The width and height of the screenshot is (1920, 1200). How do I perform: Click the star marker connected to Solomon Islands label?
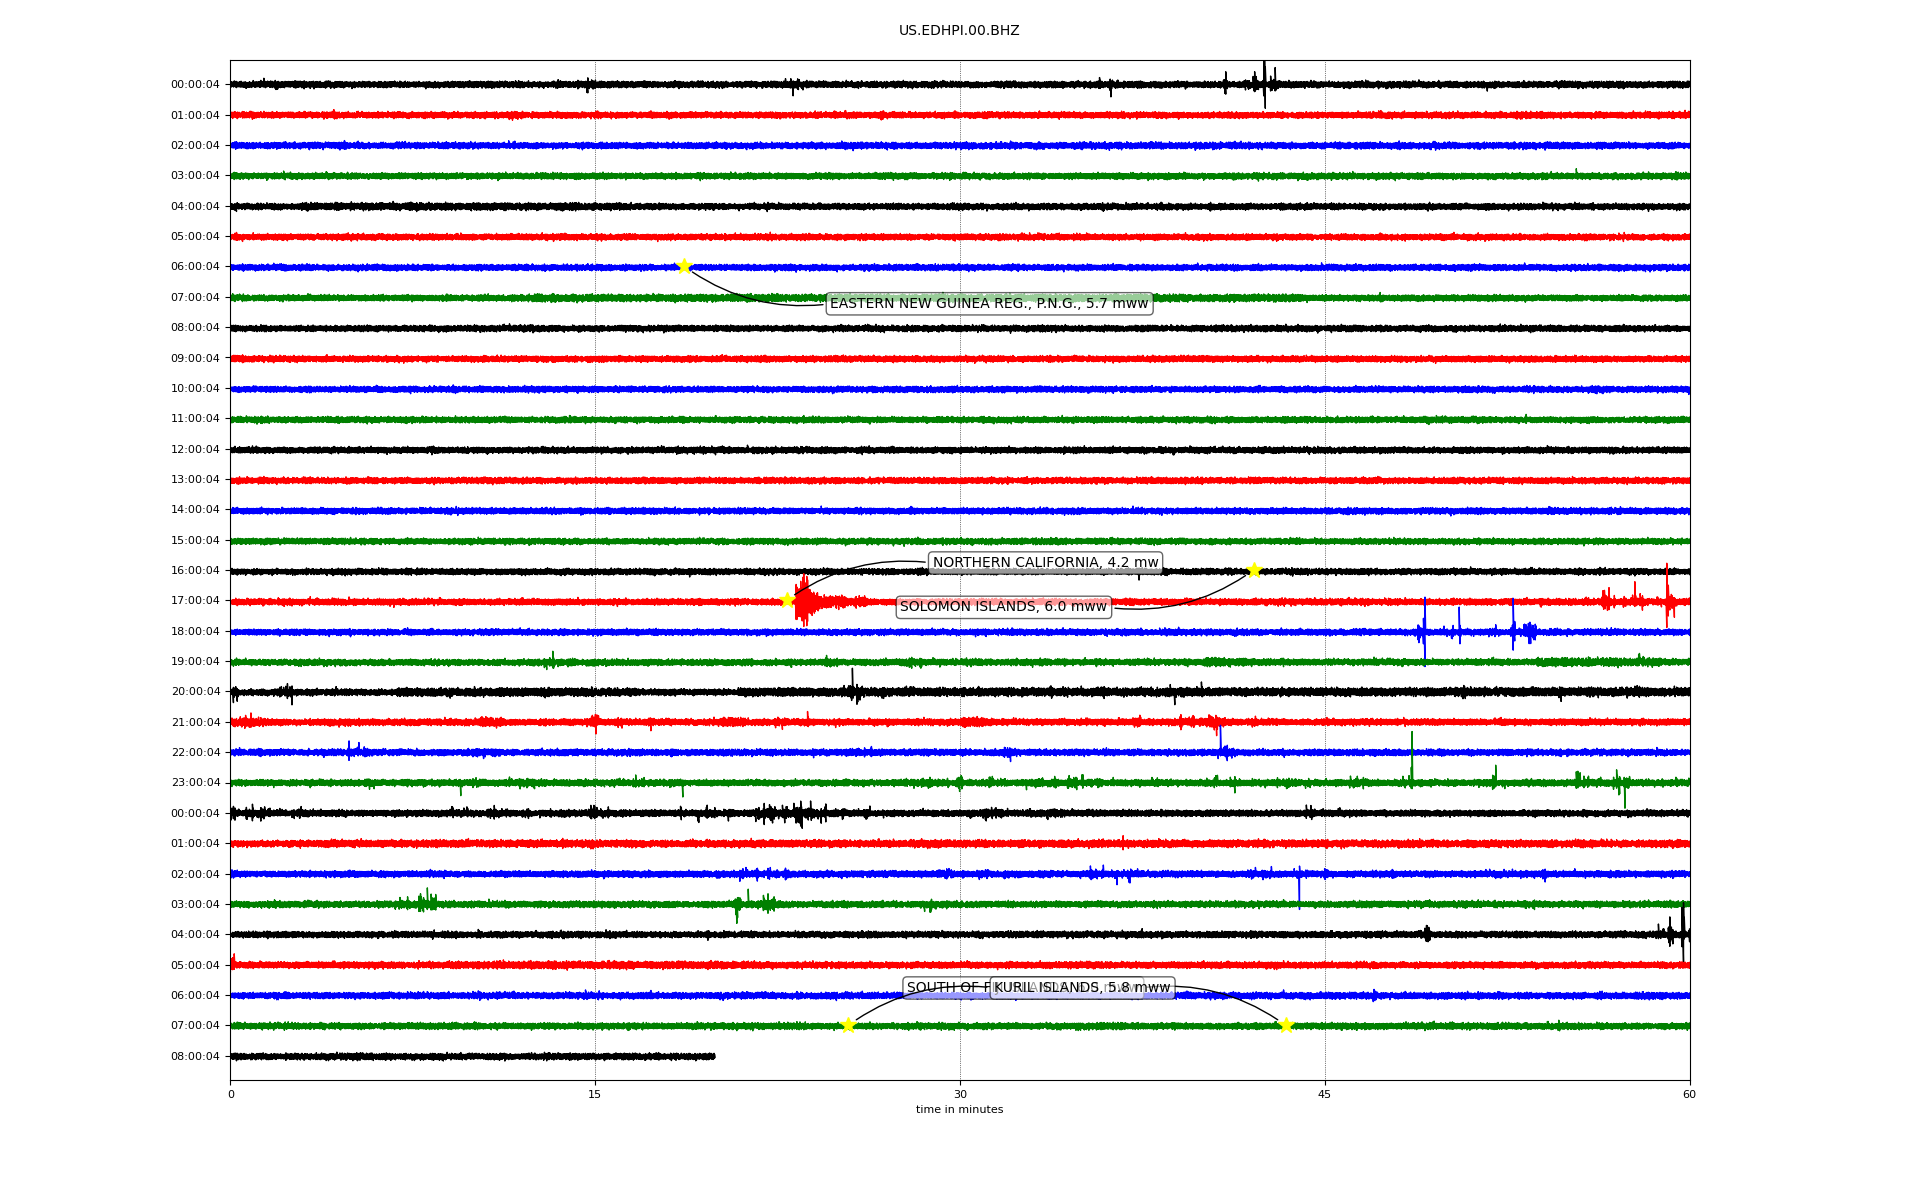(1254, 570)
